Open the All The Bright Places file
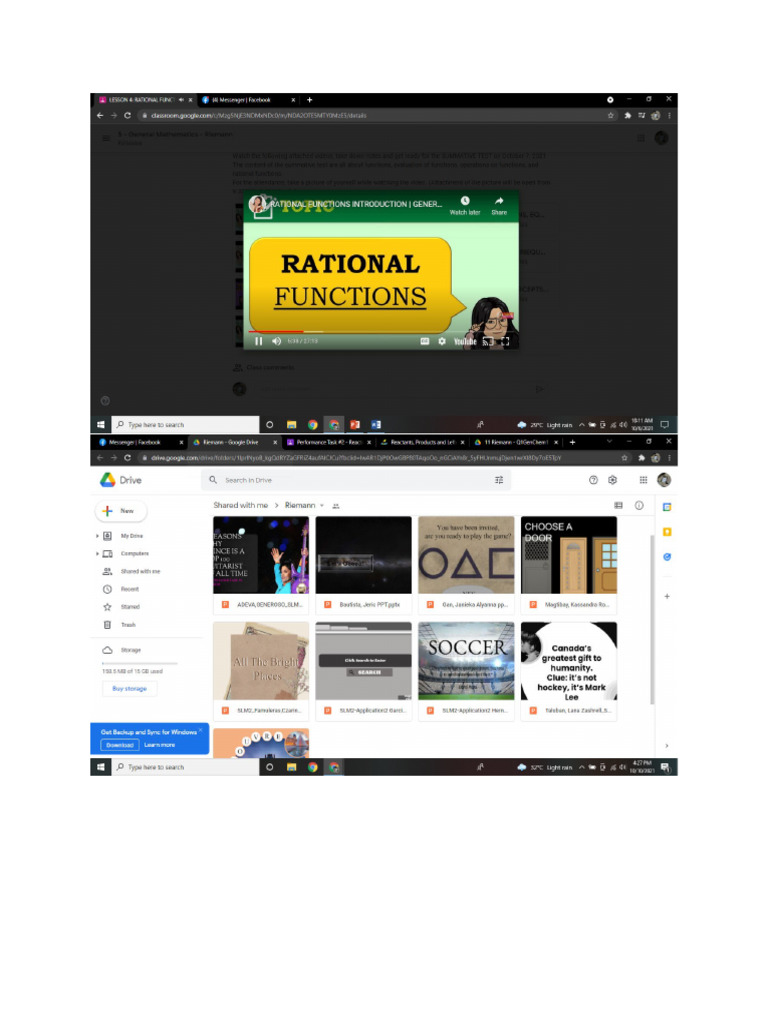This screenshot has height=1024, width=768. click(261, 671)
